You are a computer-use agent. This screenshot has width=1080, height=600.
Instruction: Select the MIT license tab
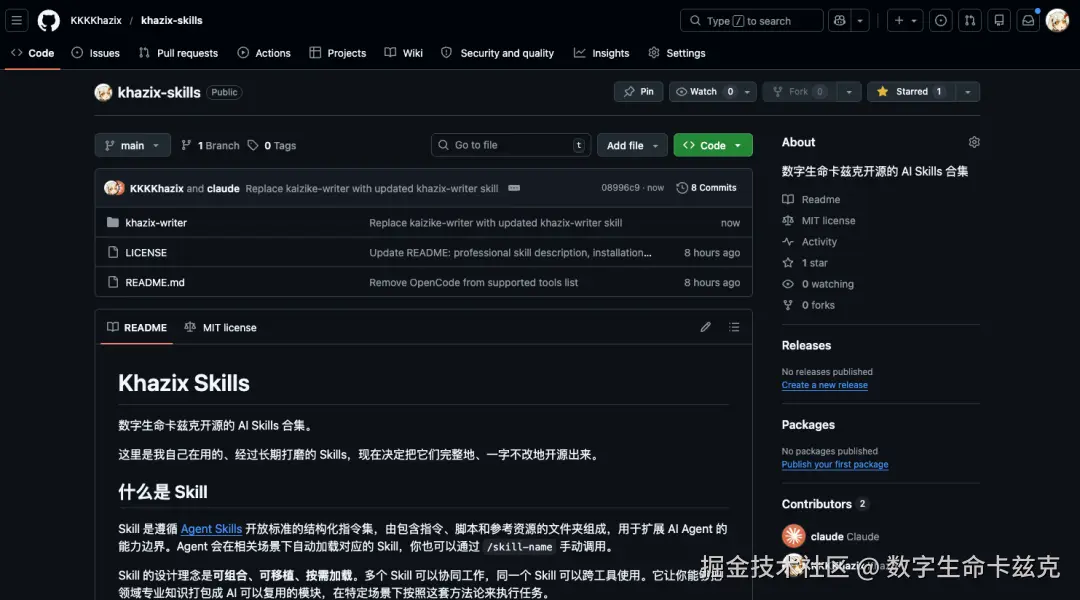click(220, 327)
